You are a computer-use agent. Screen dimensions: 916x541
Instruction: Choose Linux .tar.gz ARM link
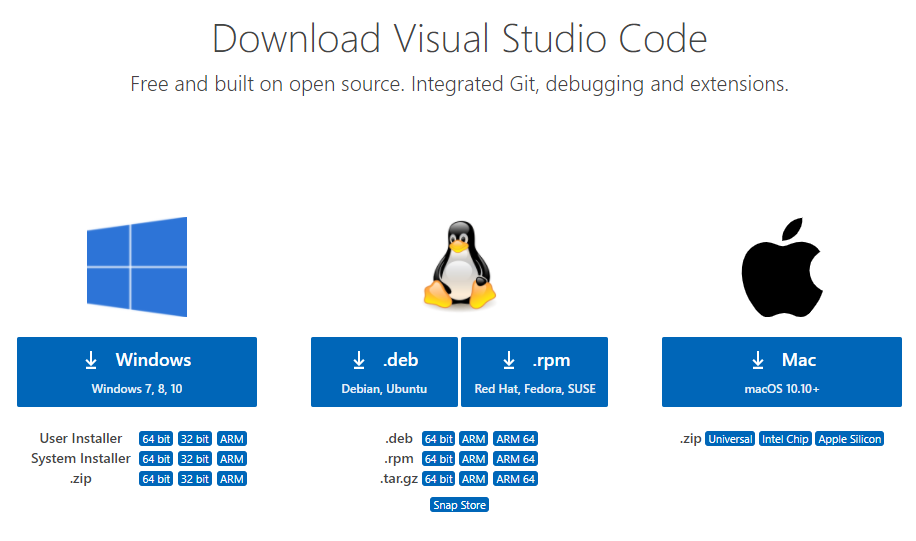pos(473,478)
